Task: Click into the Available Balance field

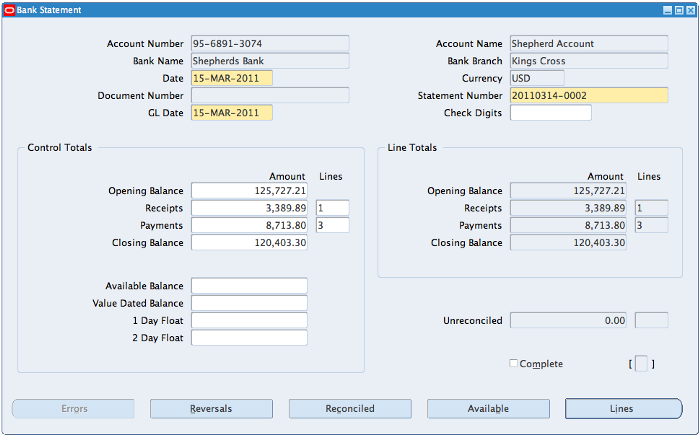Action: (249, 286)
